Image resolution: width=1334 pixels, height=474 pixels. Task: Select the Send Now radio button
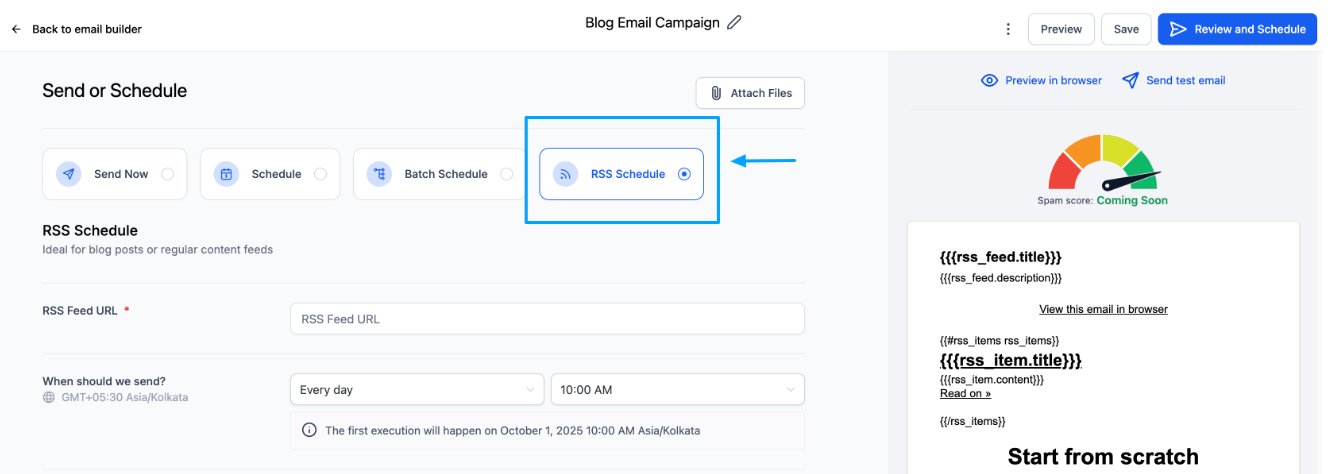pos(167,174)
